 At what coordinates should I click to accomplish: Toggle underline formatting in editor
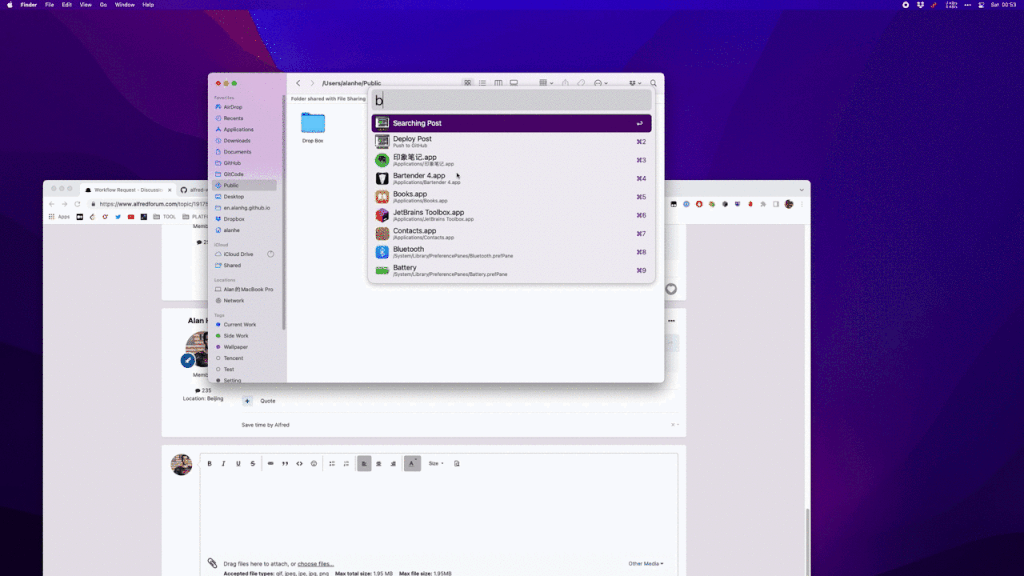pos(238,463)
